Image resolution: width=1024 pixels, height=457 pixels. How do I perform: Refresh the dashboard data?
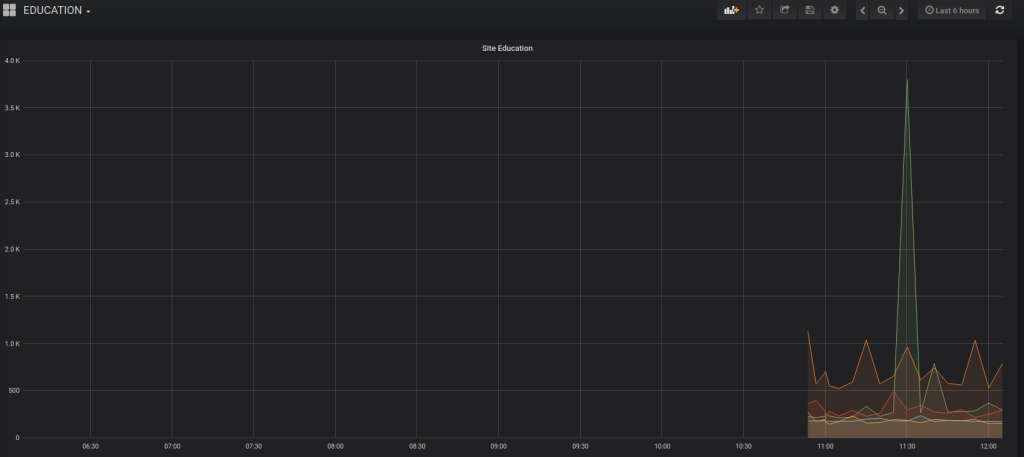point(999,10)
